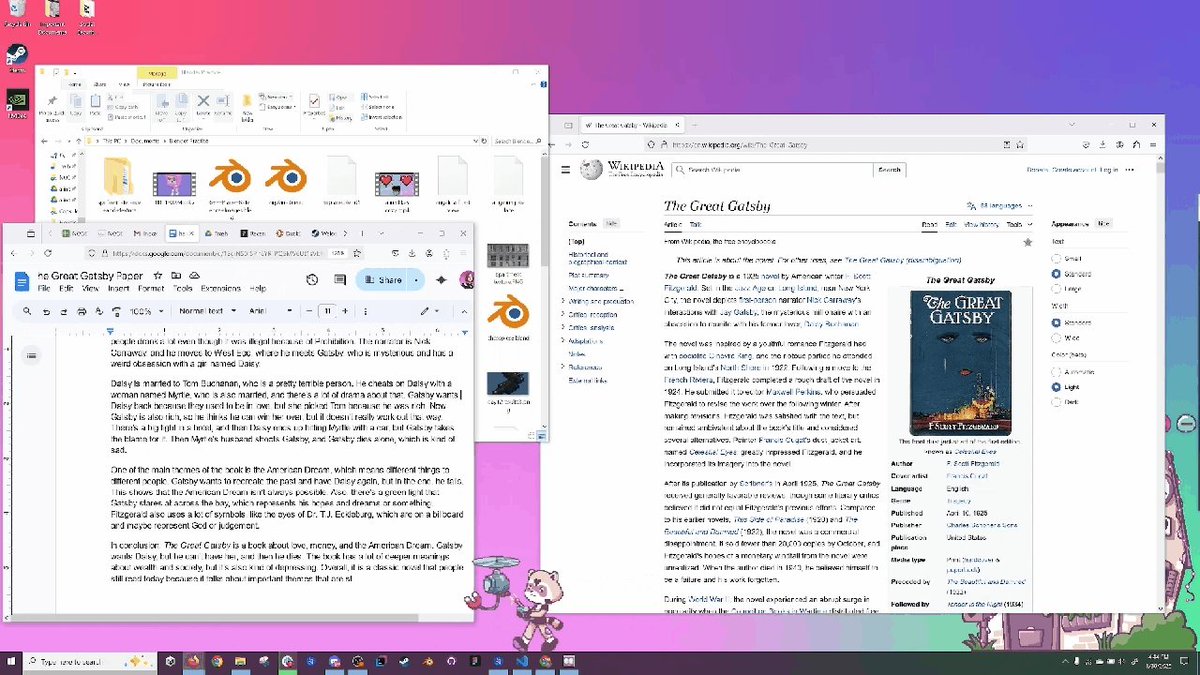1200x675 pixels.
Task: Open the Google Docs home logo
Action: (x=22, y=282)
